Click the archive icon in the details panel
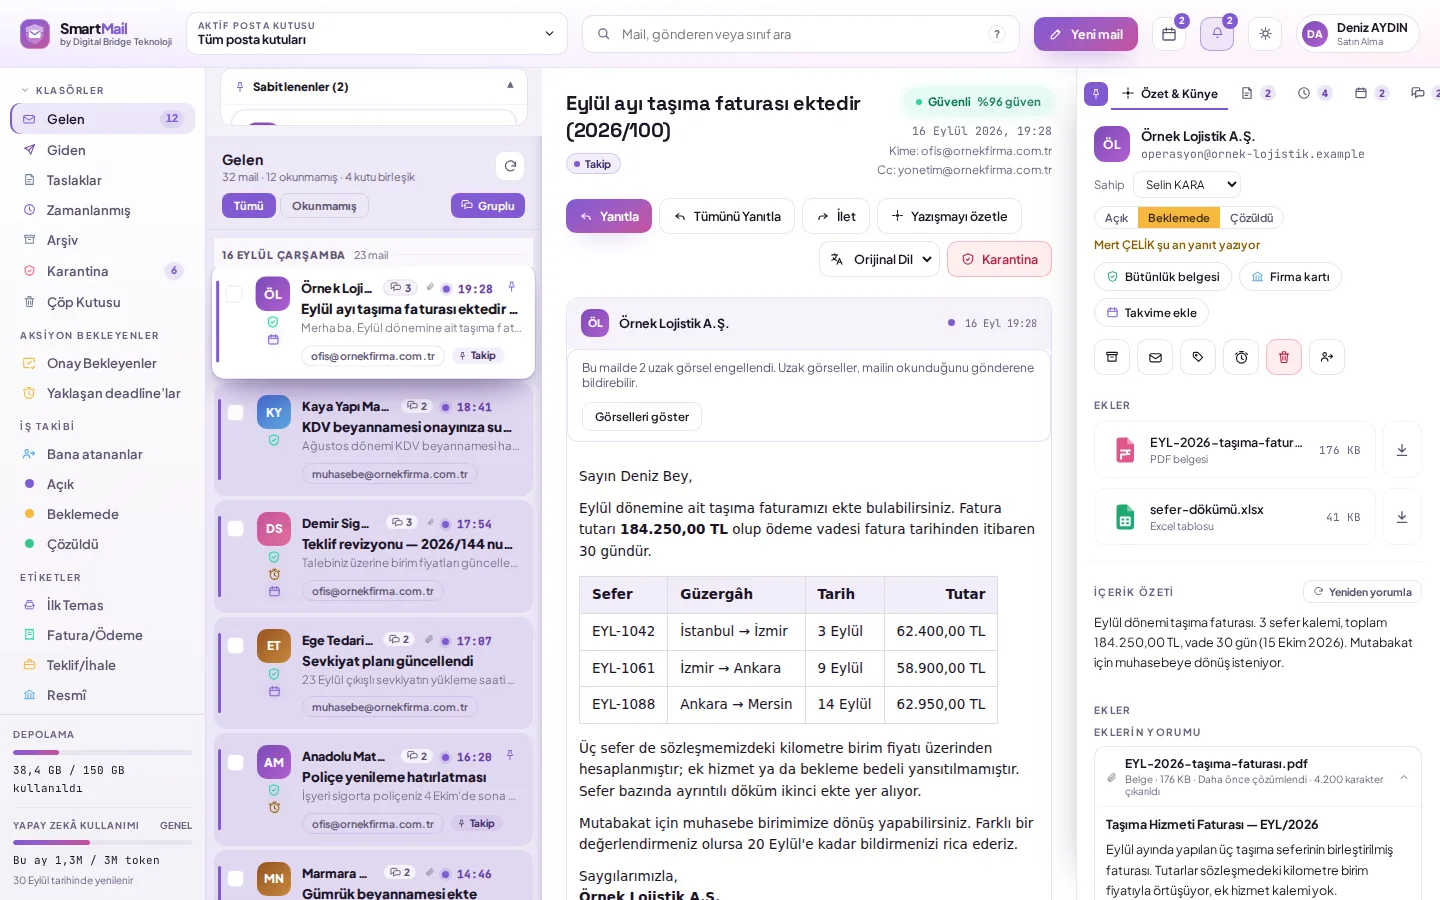Image resolution: width=1440 pixels, height=900 pixels. 1112,357
